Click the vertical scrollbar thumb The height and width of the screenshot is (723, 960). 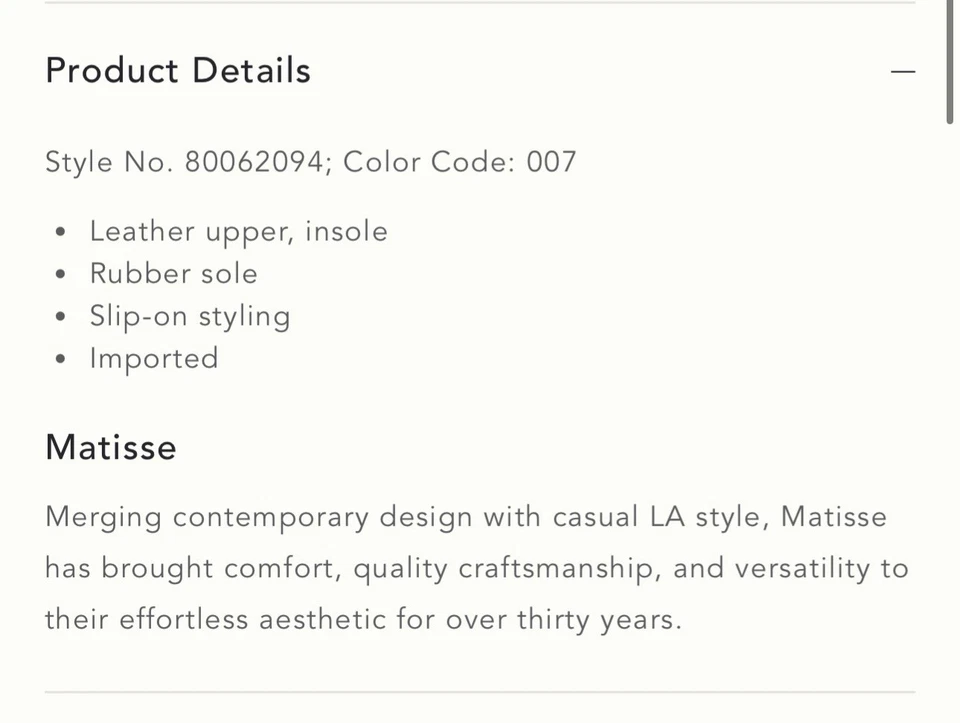pyautogui.click(x=951, y=62)
